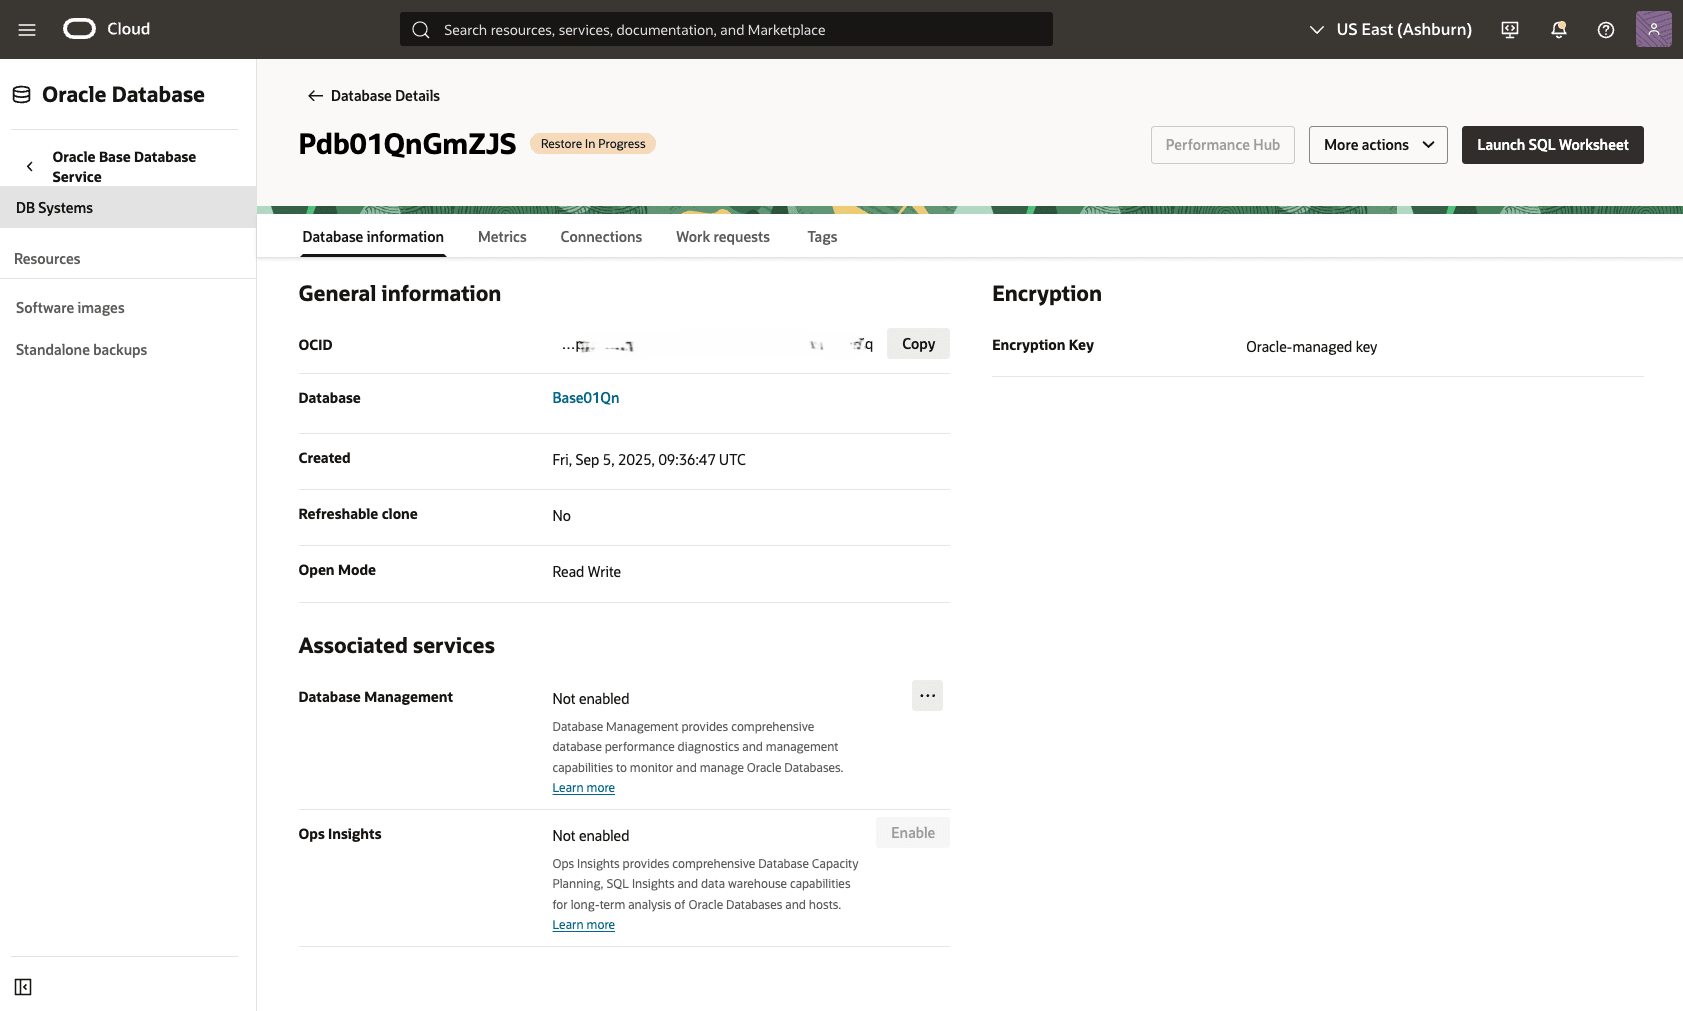Open the Base01Qn database link
This screenshot has height=1011, width=1683.
(x=586, y=397)
